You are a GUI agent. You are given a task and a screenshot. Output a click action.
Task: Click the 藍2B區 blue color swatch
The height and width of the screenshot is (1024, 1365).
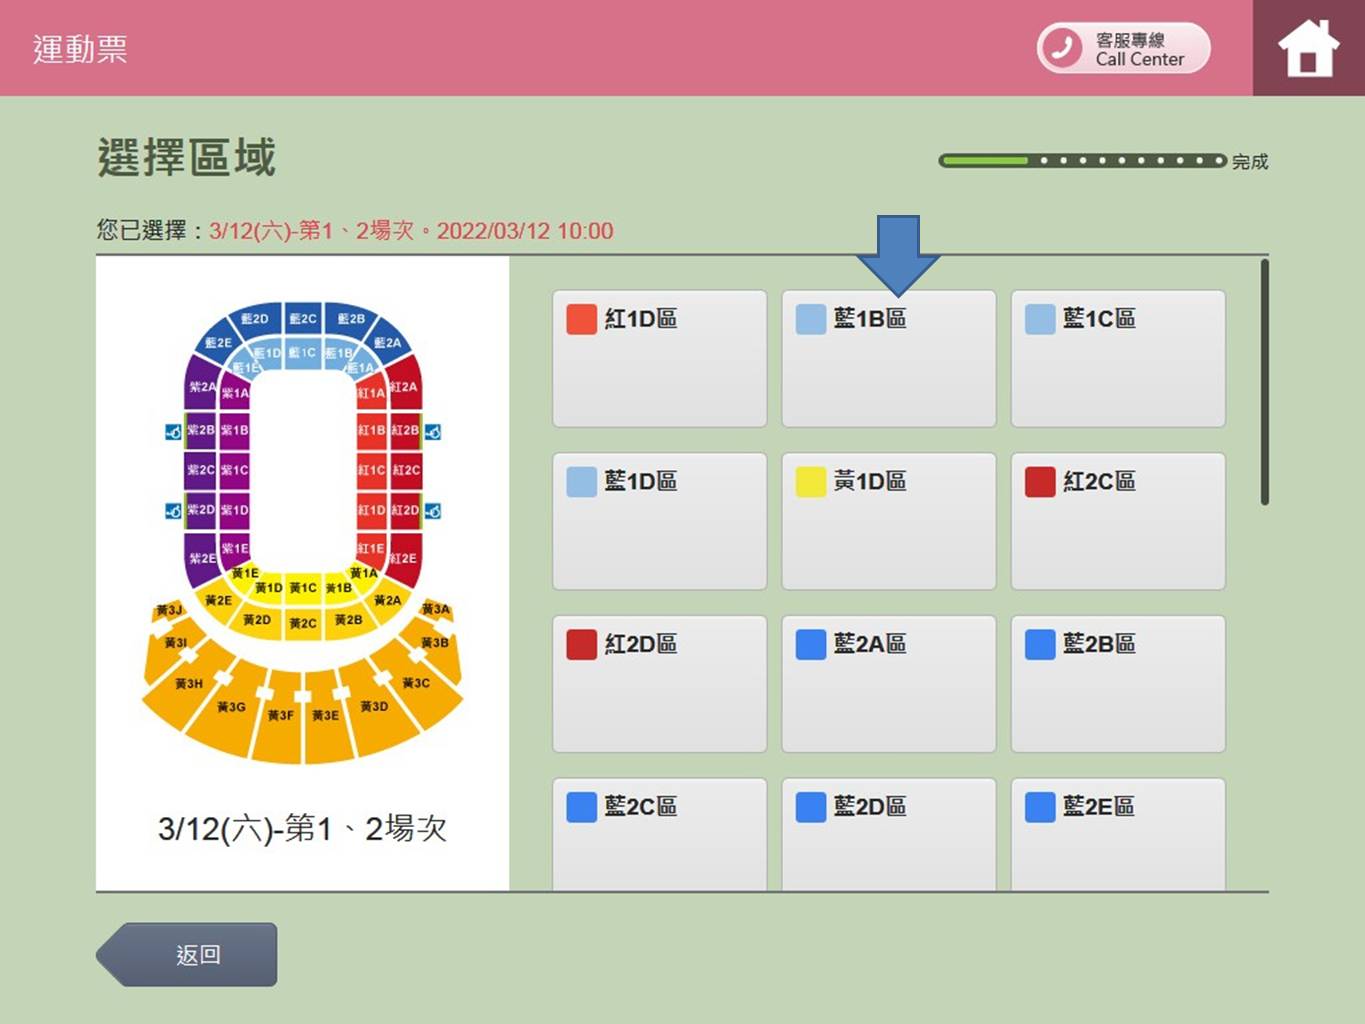pos(1040,644)
